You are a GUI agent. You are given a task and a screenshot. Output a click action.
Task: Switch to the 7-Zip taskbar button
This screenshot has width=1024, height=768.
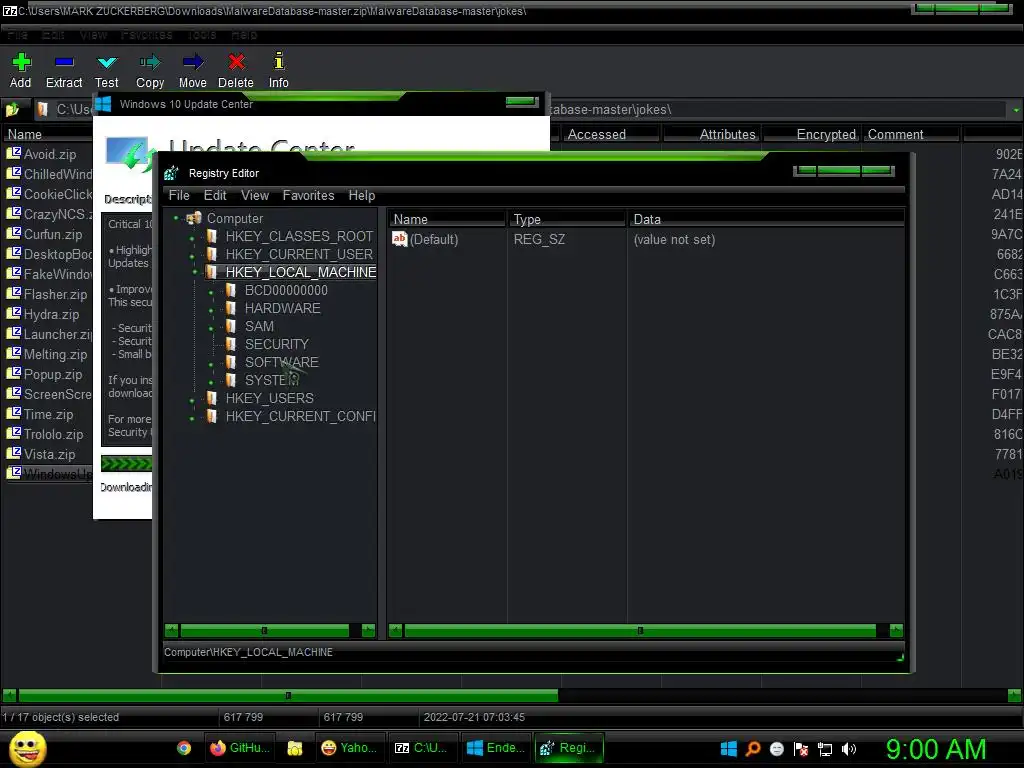[x=422, y=748]
